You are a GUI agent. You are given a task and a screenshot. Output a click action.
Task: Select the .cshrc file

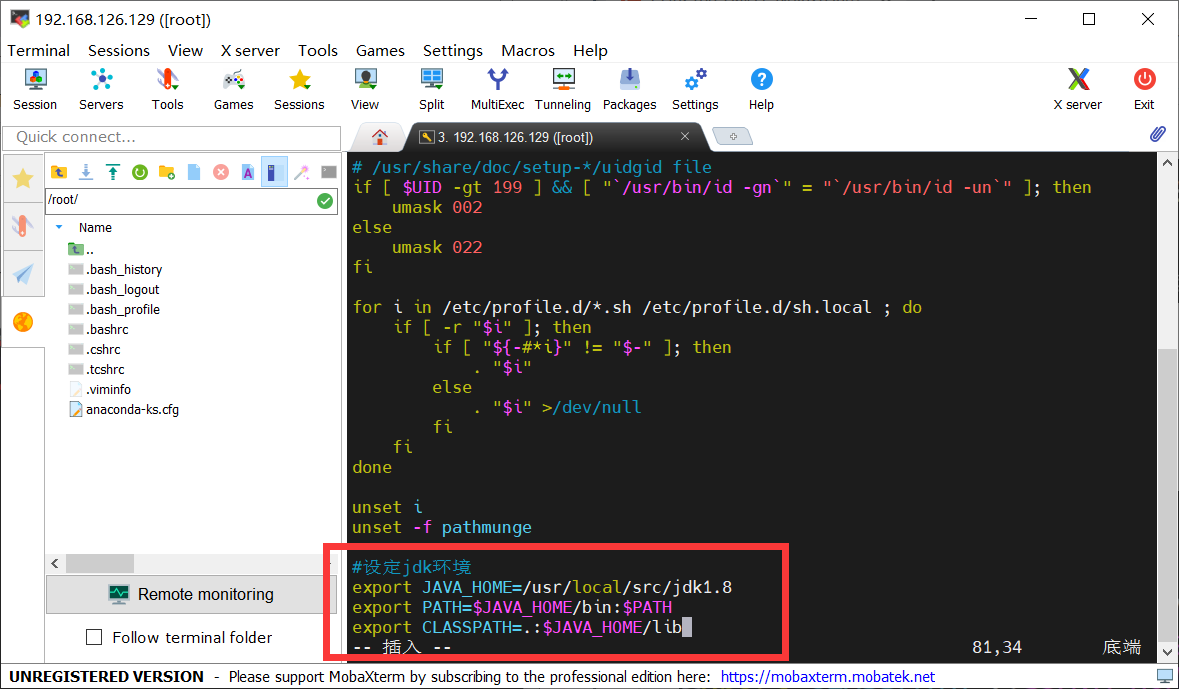94,350
